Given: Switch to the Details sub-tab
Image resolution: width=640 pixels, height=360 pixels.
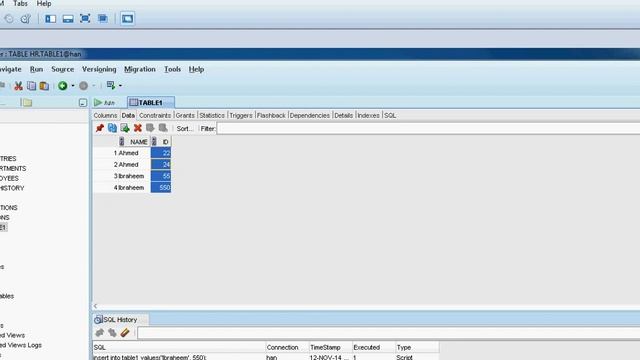Looking at the screenshot, I should [x=343, y=116].
